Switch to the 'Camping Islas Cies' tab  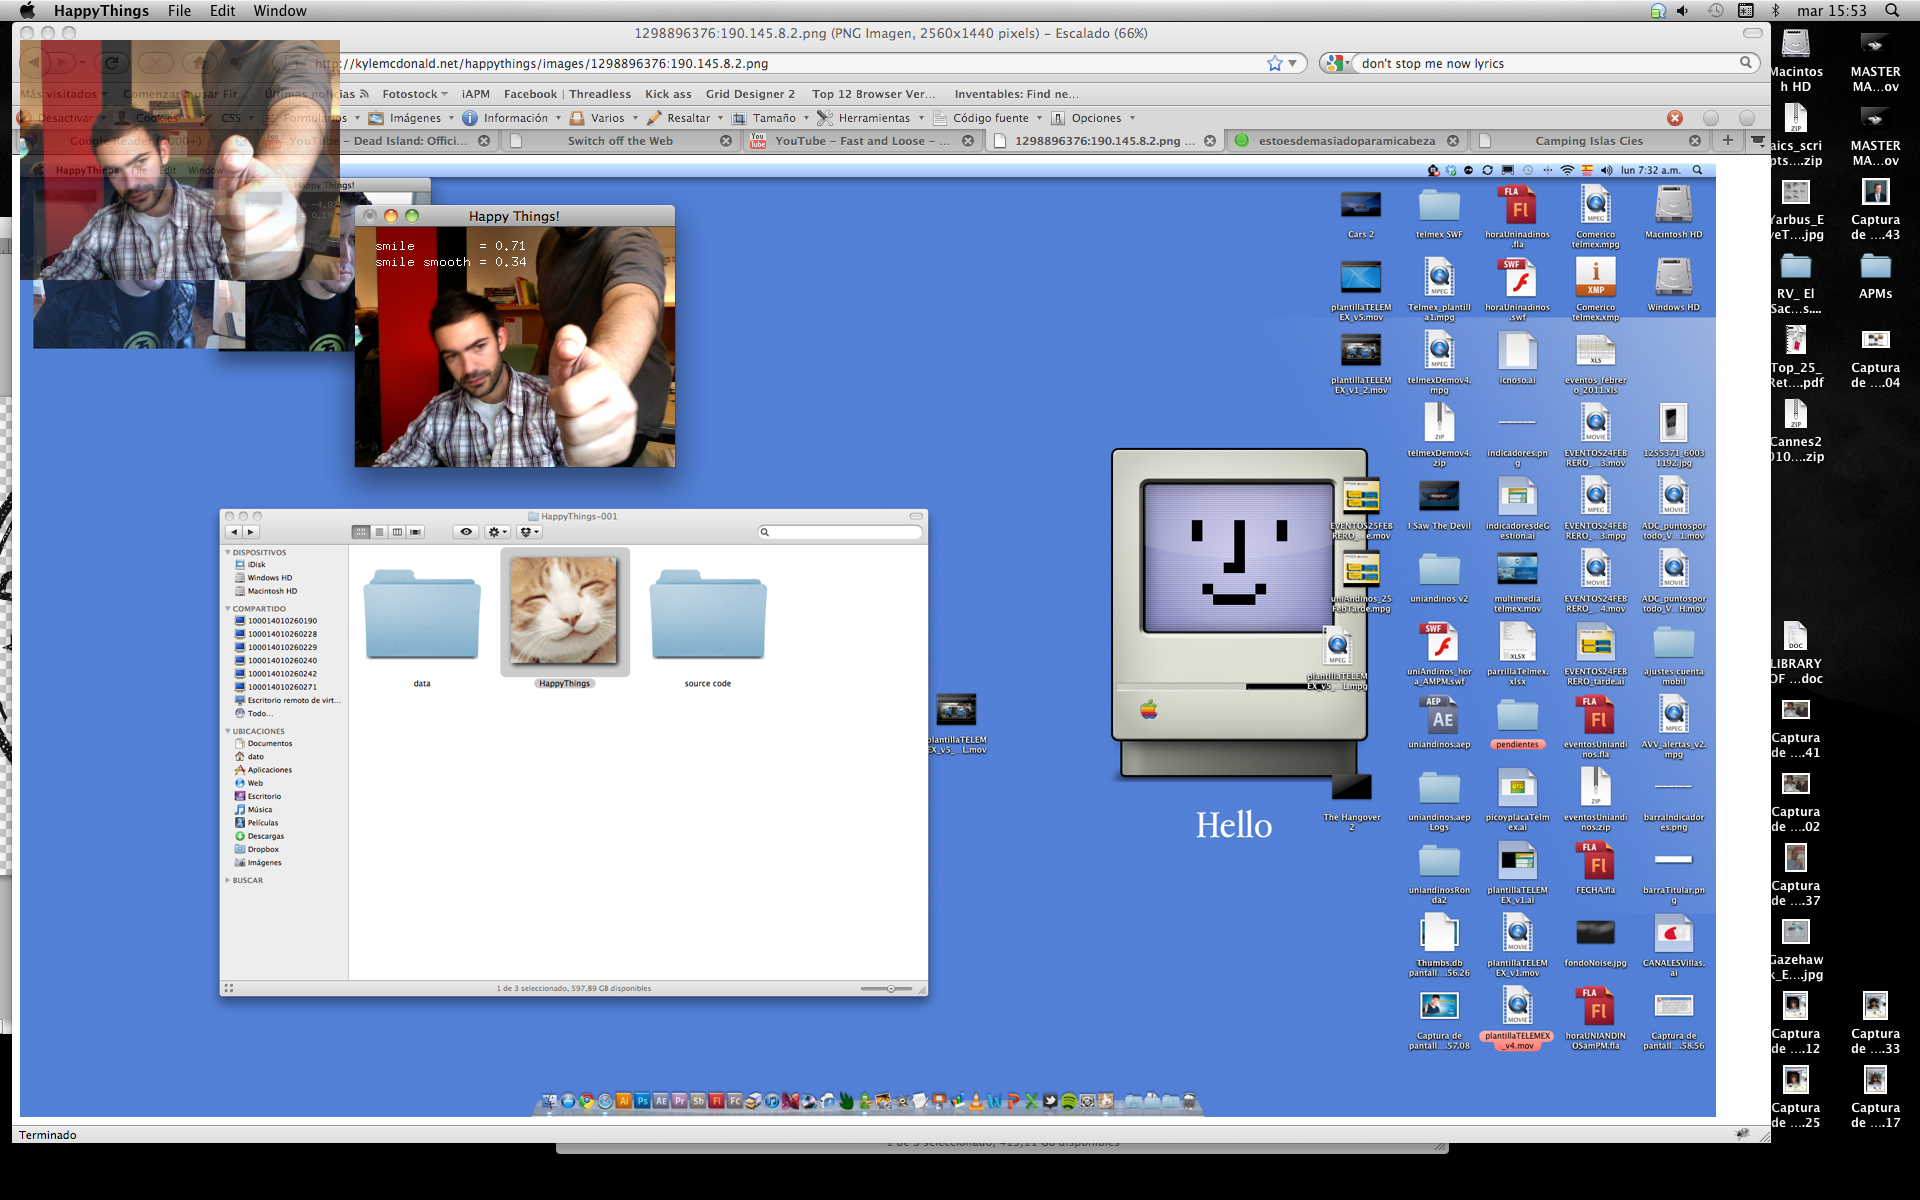[1588, 141]
